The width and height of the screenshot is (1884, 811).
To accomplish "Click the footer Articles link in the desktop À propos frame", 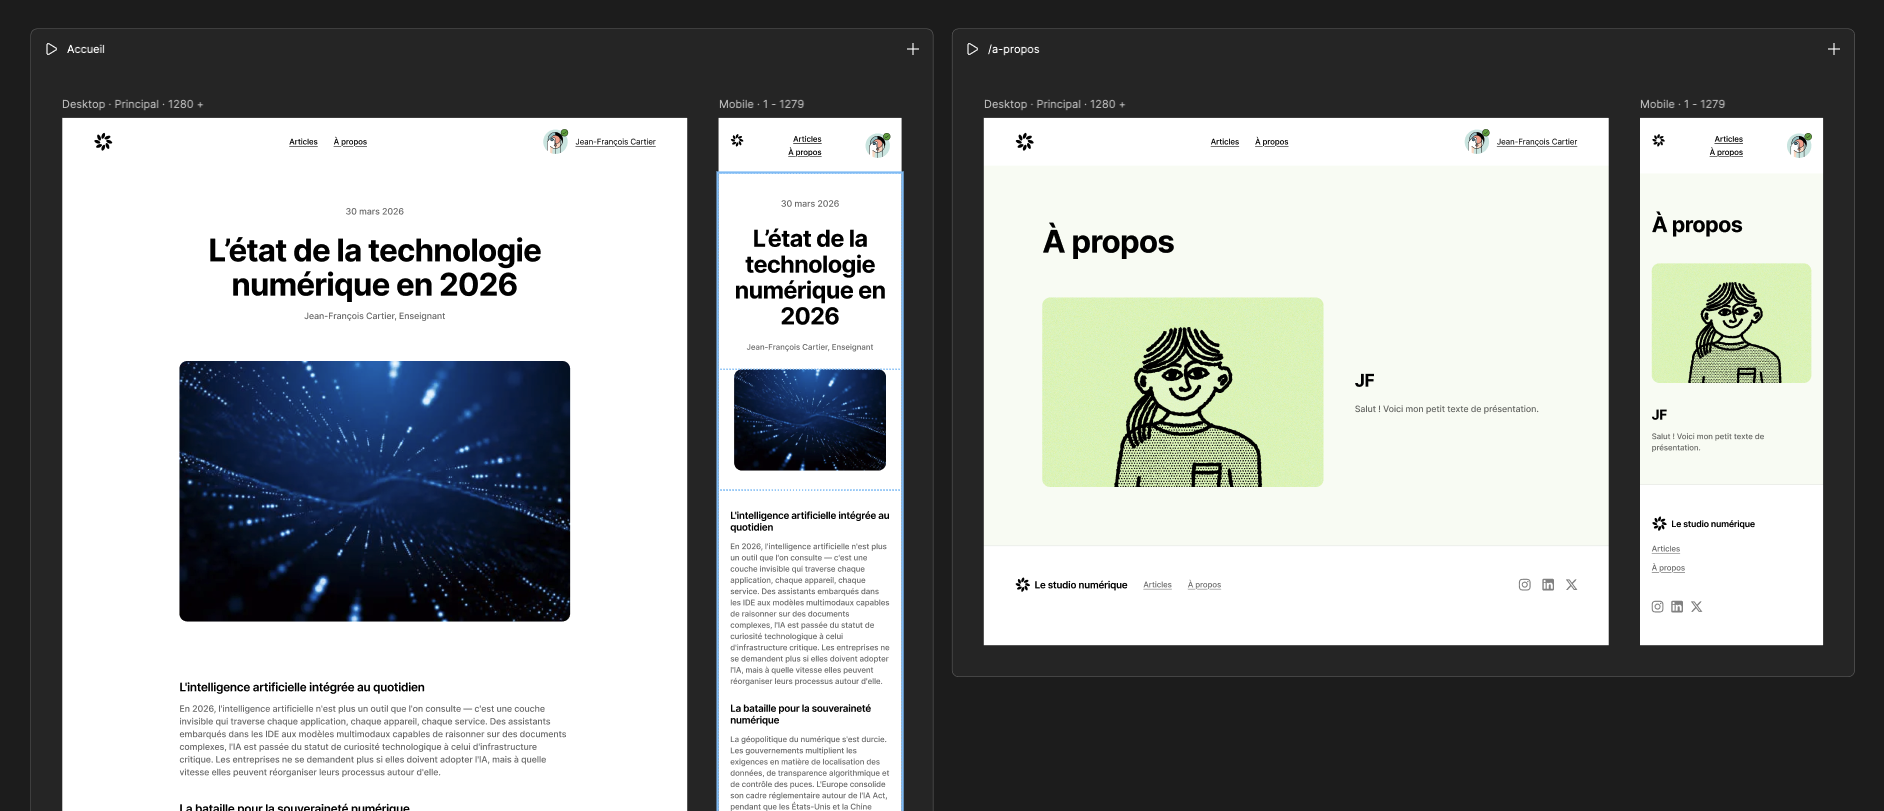I will coord(1157,585).
